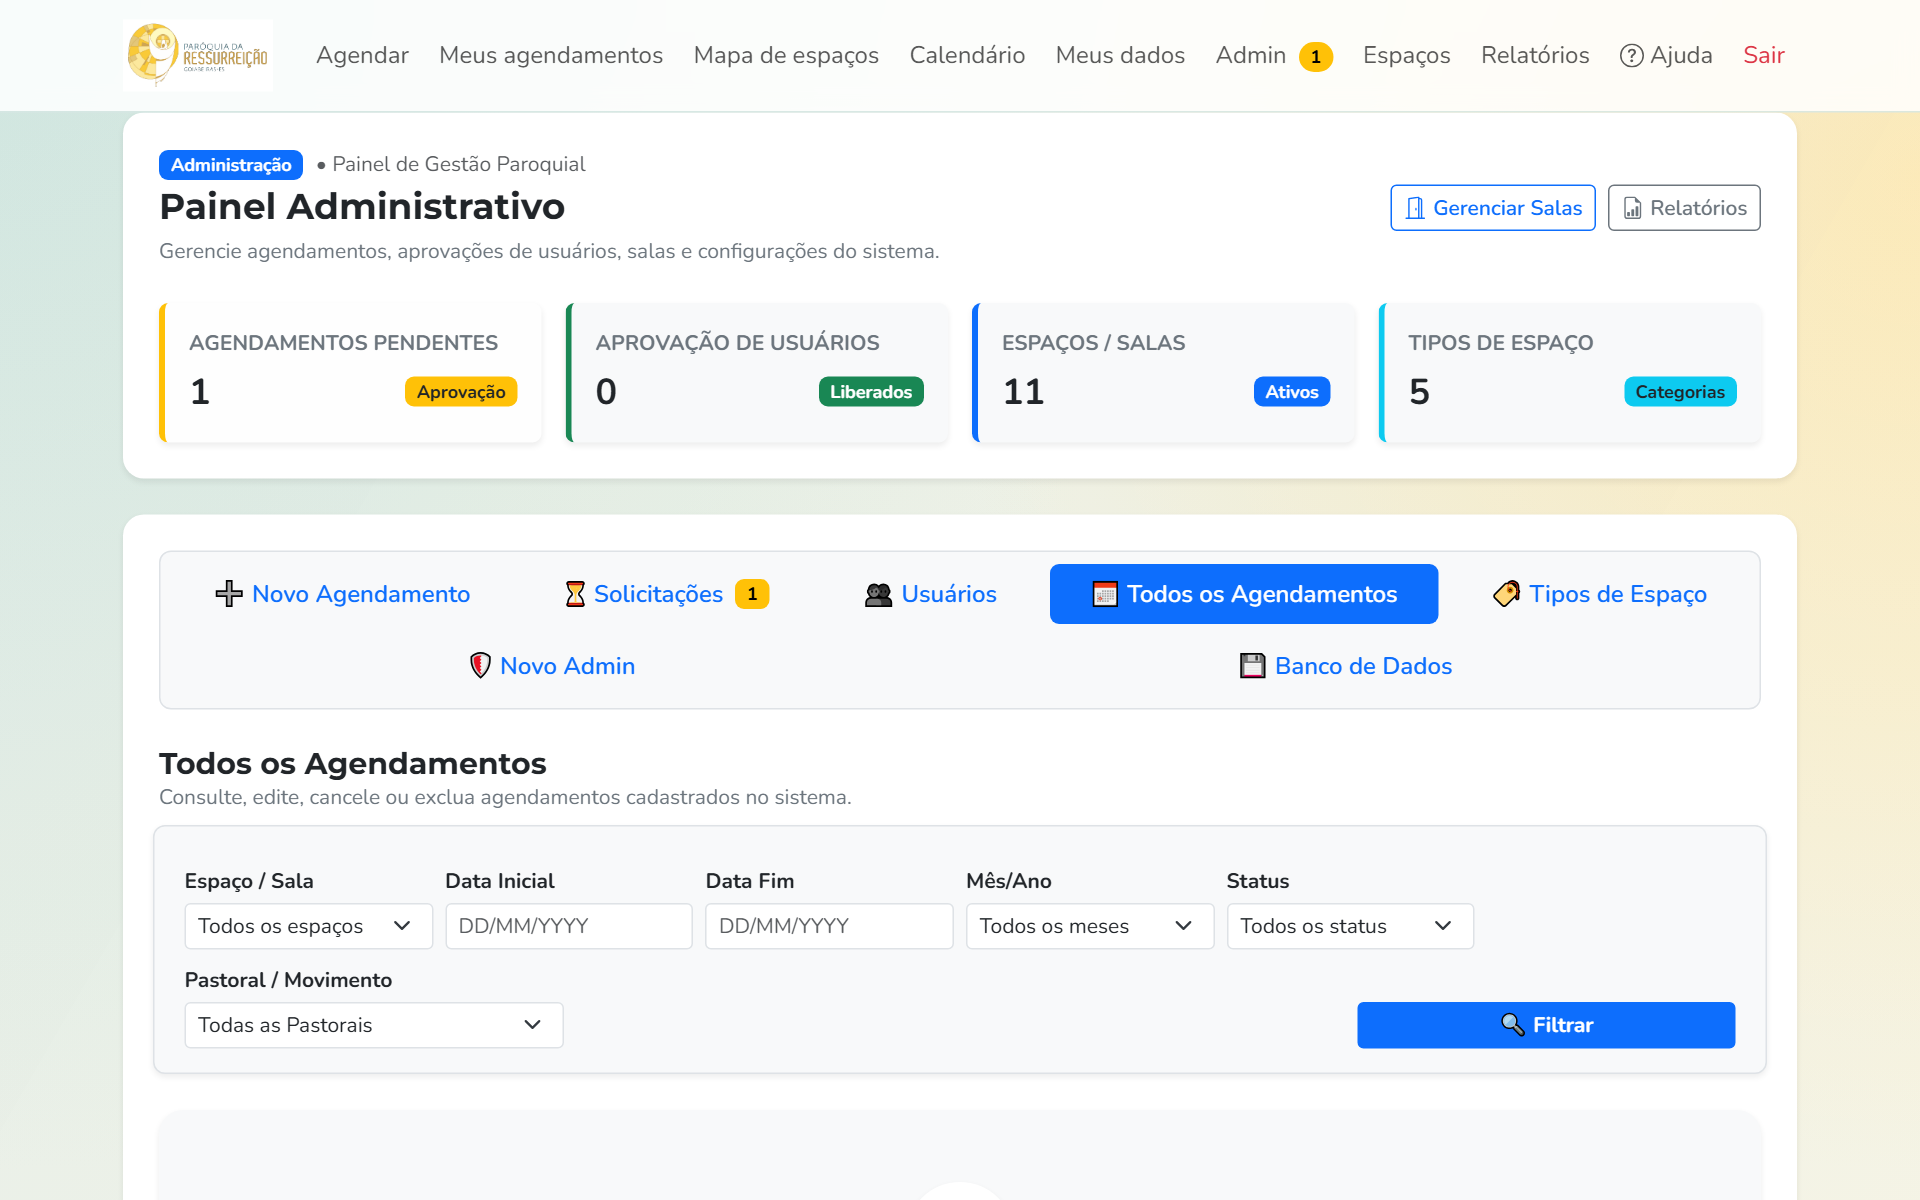Open the Novo Admin tab

pos(552,666)
